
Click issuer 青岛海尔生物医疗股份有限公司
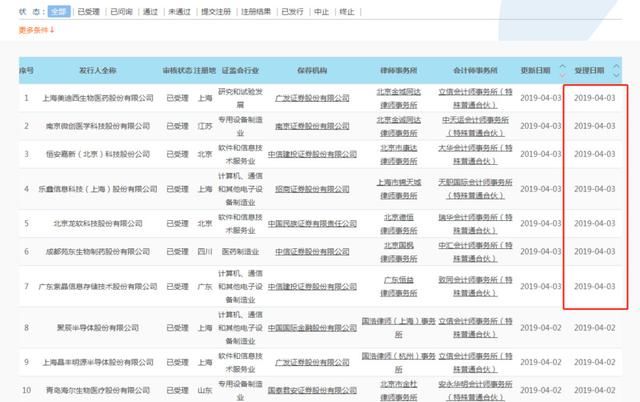(98, 390)
